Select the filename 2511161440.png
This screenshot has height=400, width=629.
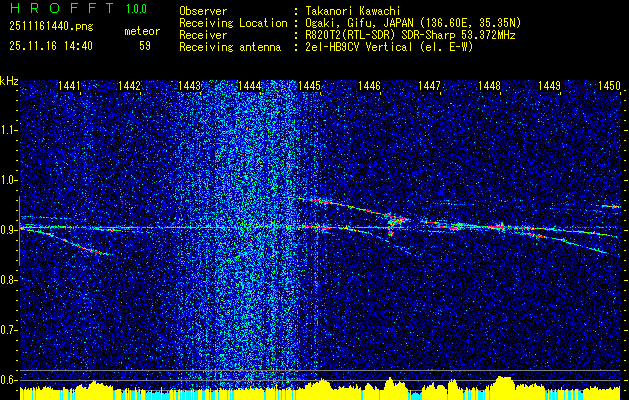51,27
